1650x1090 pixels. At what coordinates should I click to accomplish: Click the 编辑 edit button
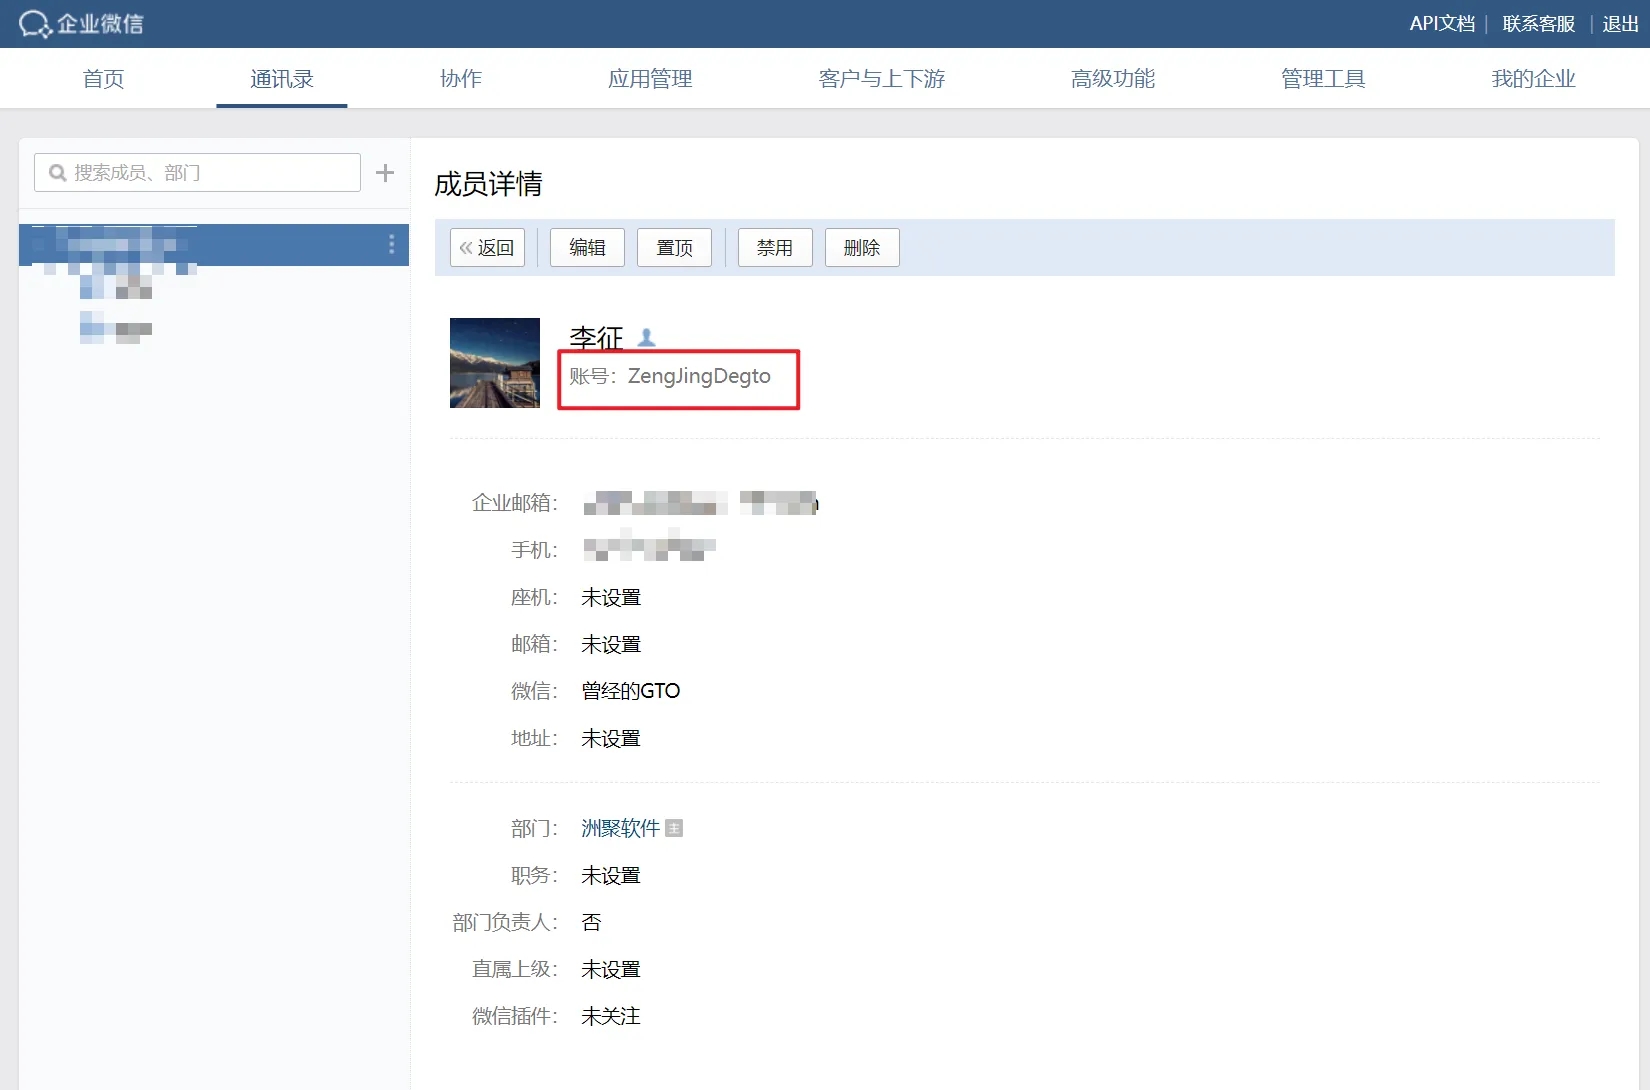[587, 247]
